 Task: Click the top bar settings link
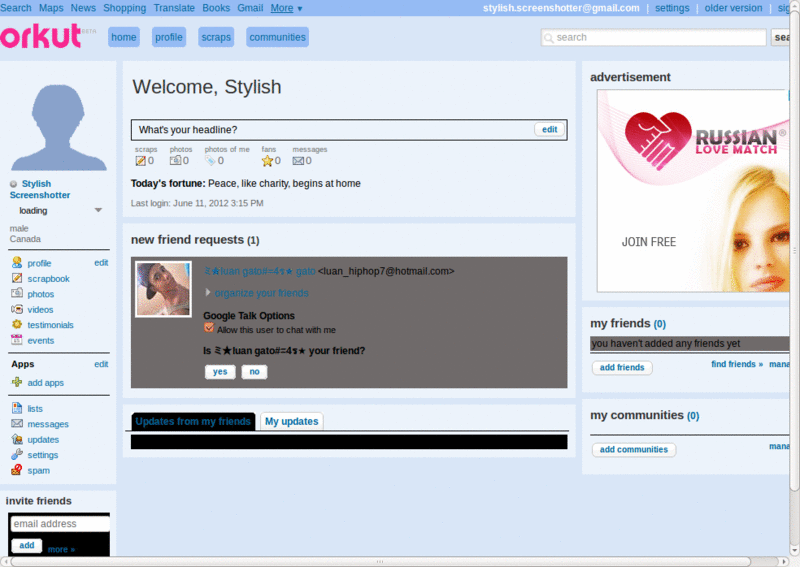tap(672, 8)
